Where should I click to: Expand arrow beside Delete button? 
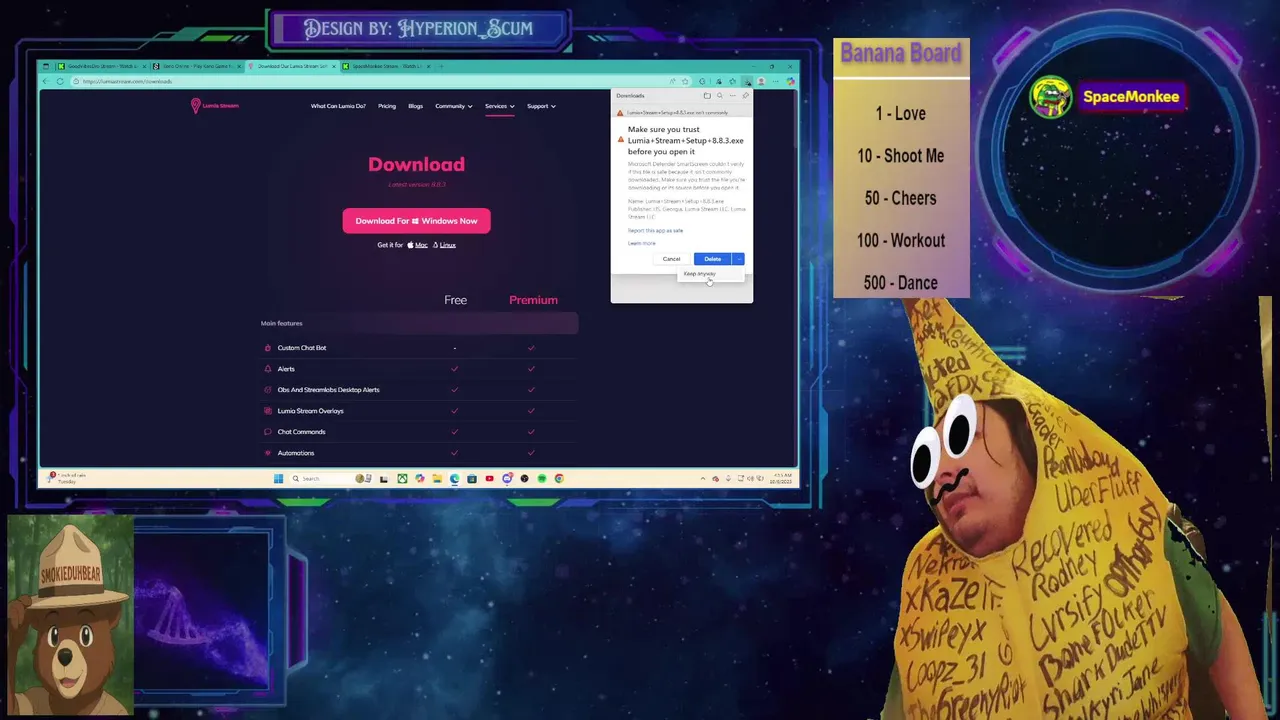(x=739, y=259)
